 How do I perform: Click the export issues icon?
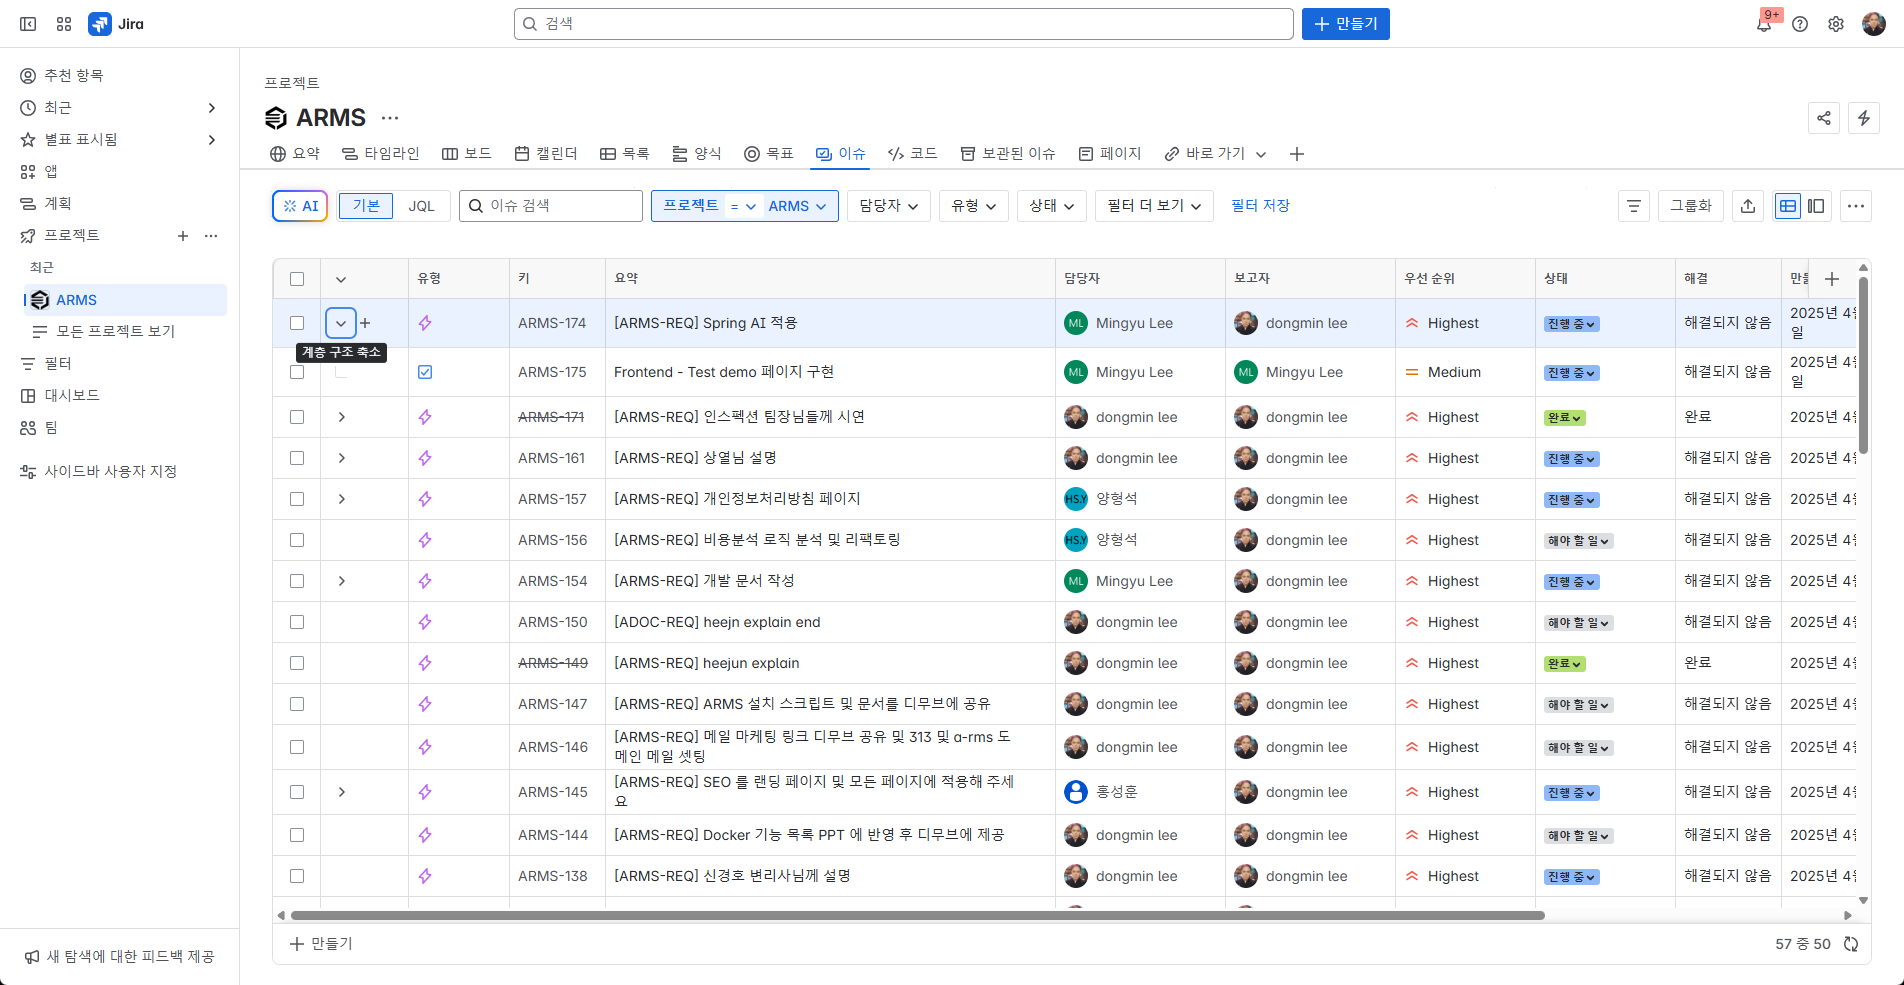pos(1748,206)
